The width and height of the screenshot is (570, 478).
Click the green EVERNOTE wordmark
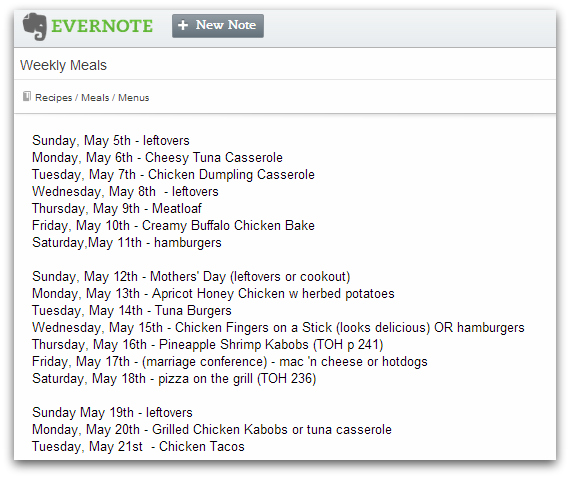102,26
